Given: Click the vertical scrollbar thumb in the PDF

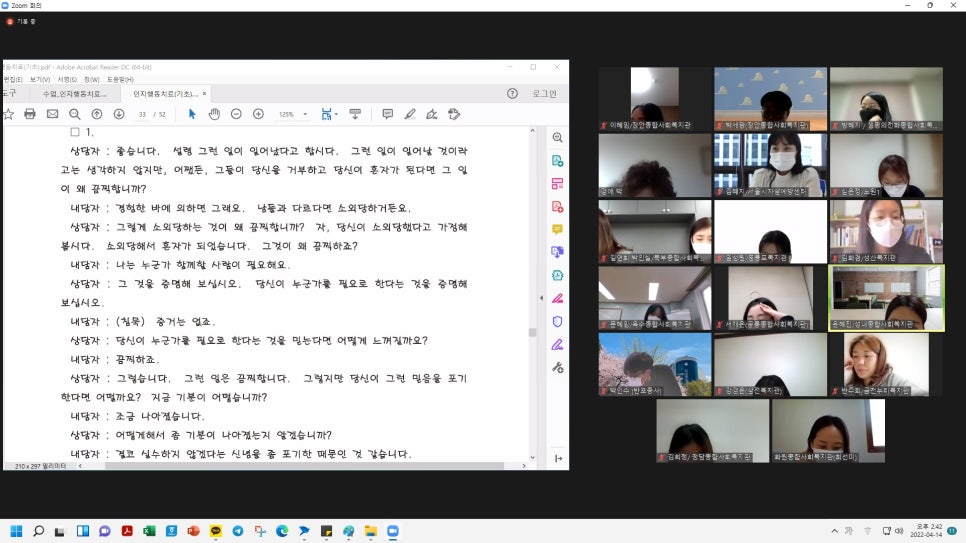Looking at the screenshot, I should tap(532, 332).
